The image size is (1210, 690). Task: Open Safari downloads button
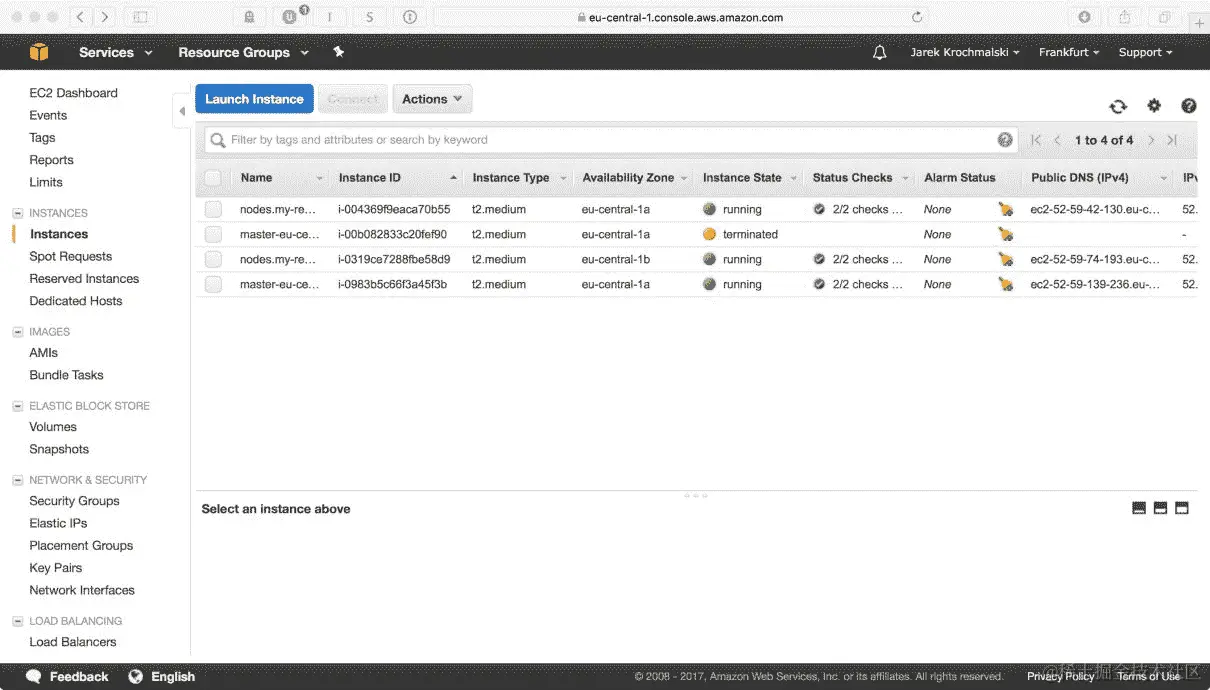tap(1084, 17)
